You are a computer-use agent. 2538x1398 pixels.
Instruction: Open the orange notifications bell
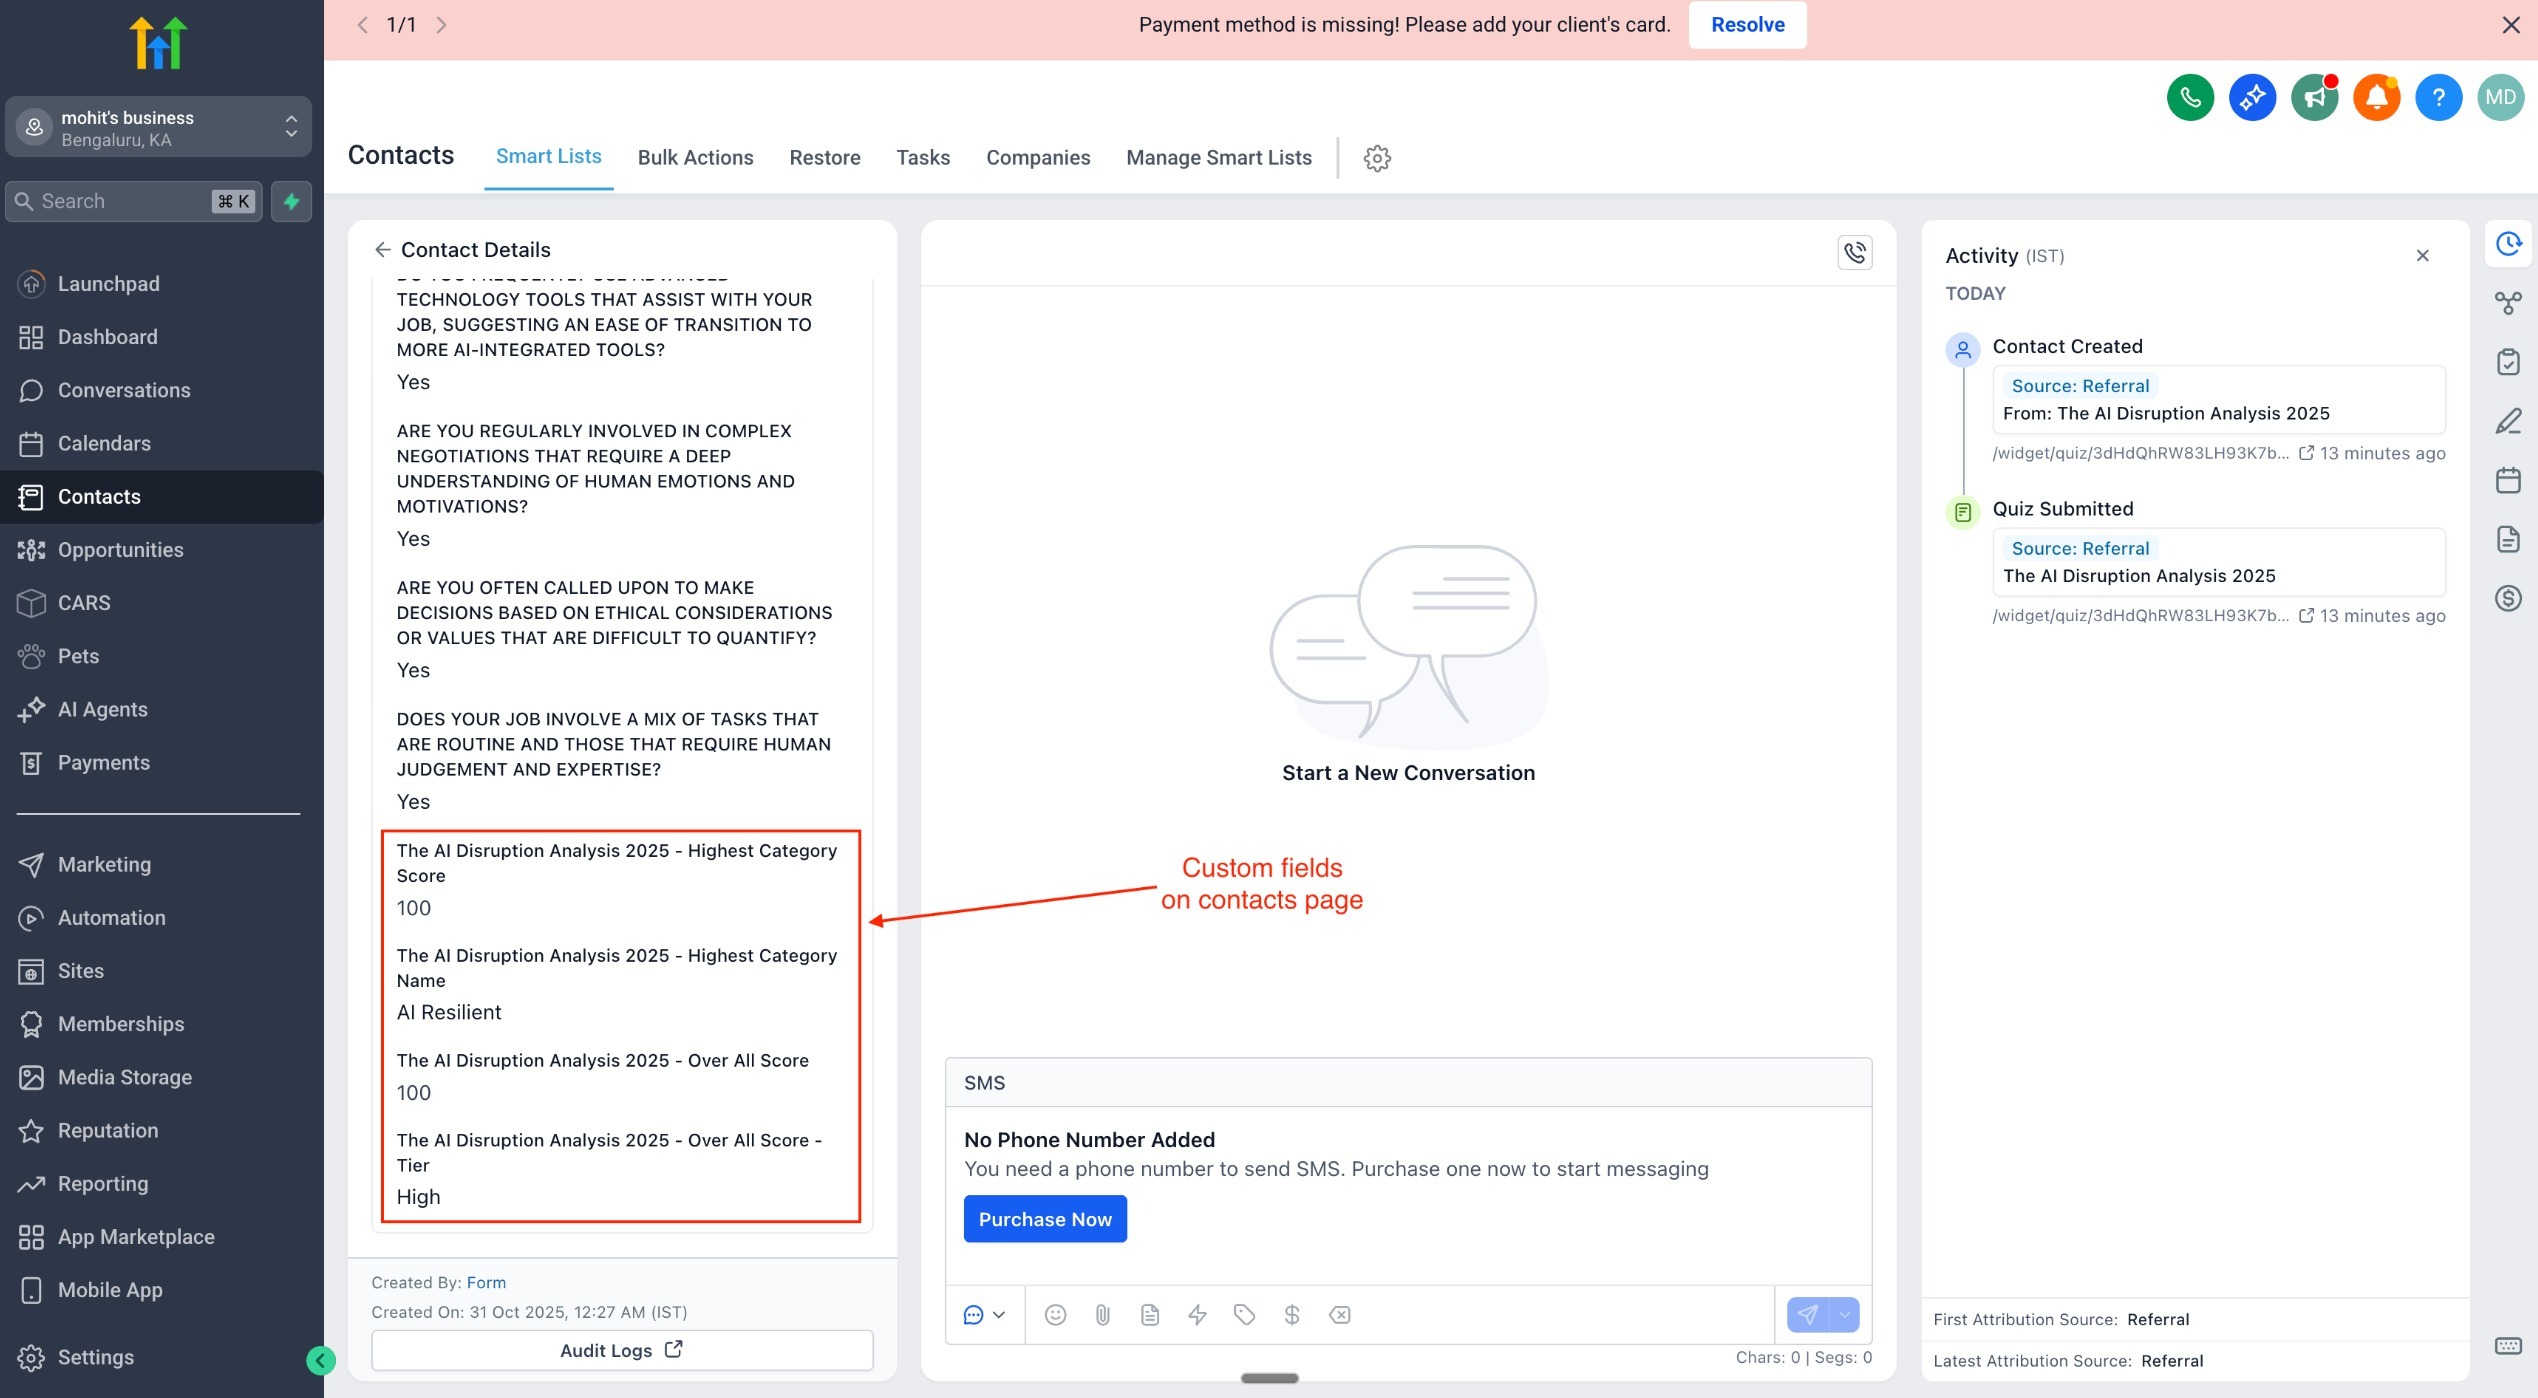pyautogui.click(x=2376, y=97)
